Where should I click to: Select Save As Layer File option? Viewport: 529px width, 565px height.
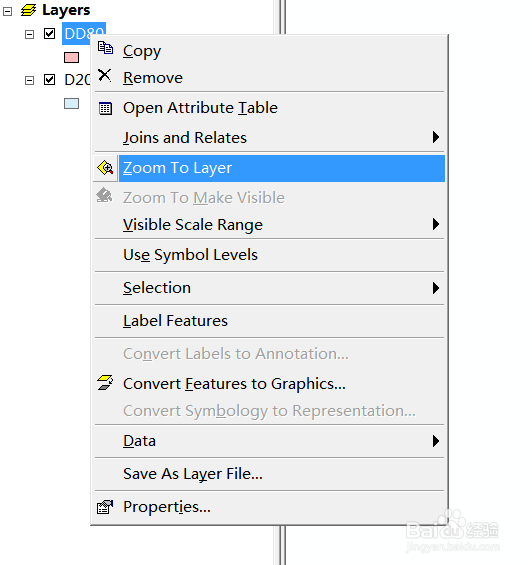(x=269, y=474)
